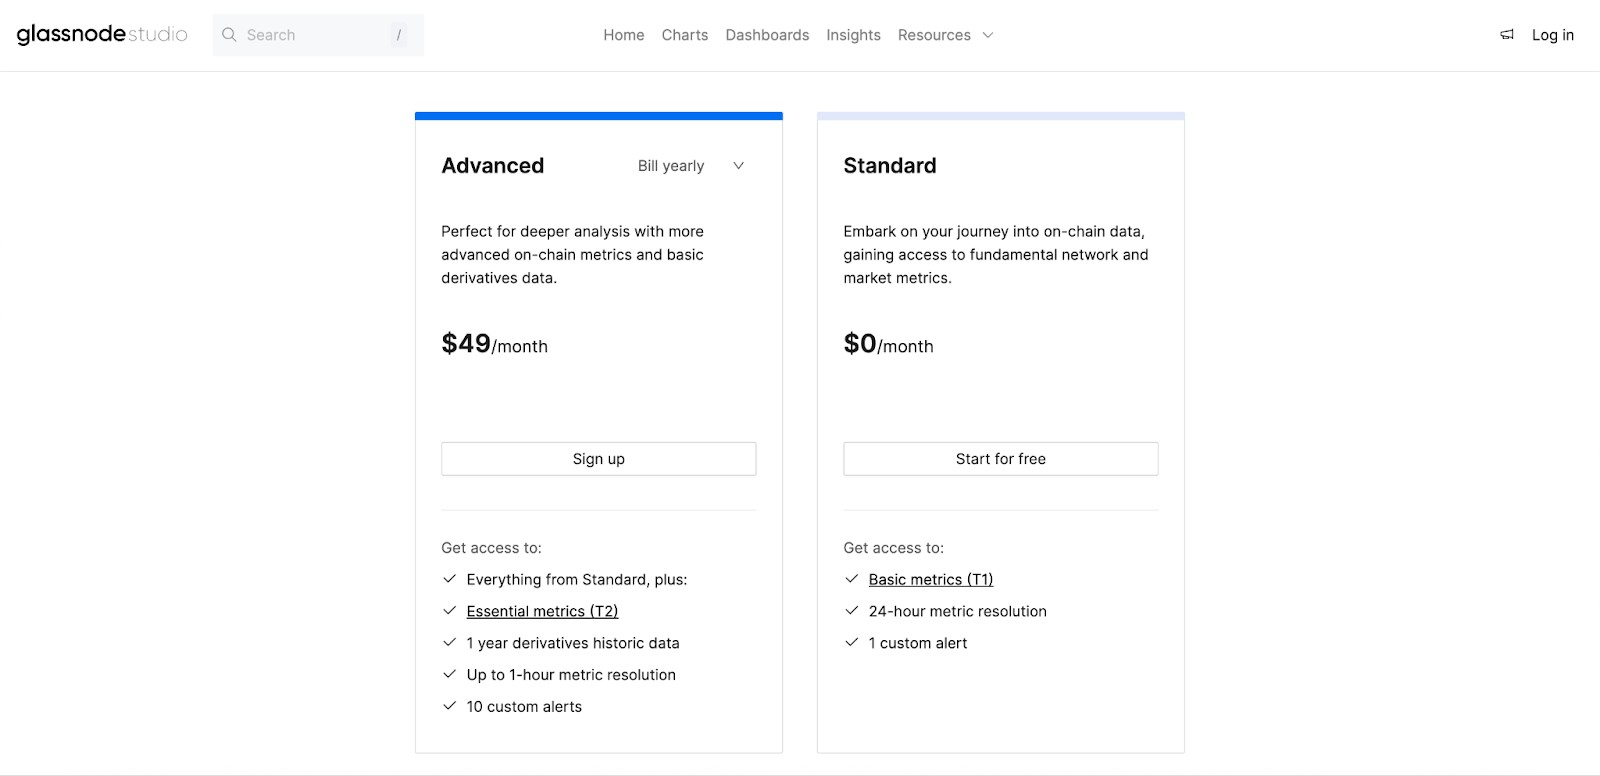Click the $49/month price text
Screen dimensions: 1600x776
pyautogui.click(x=495, y=344)
